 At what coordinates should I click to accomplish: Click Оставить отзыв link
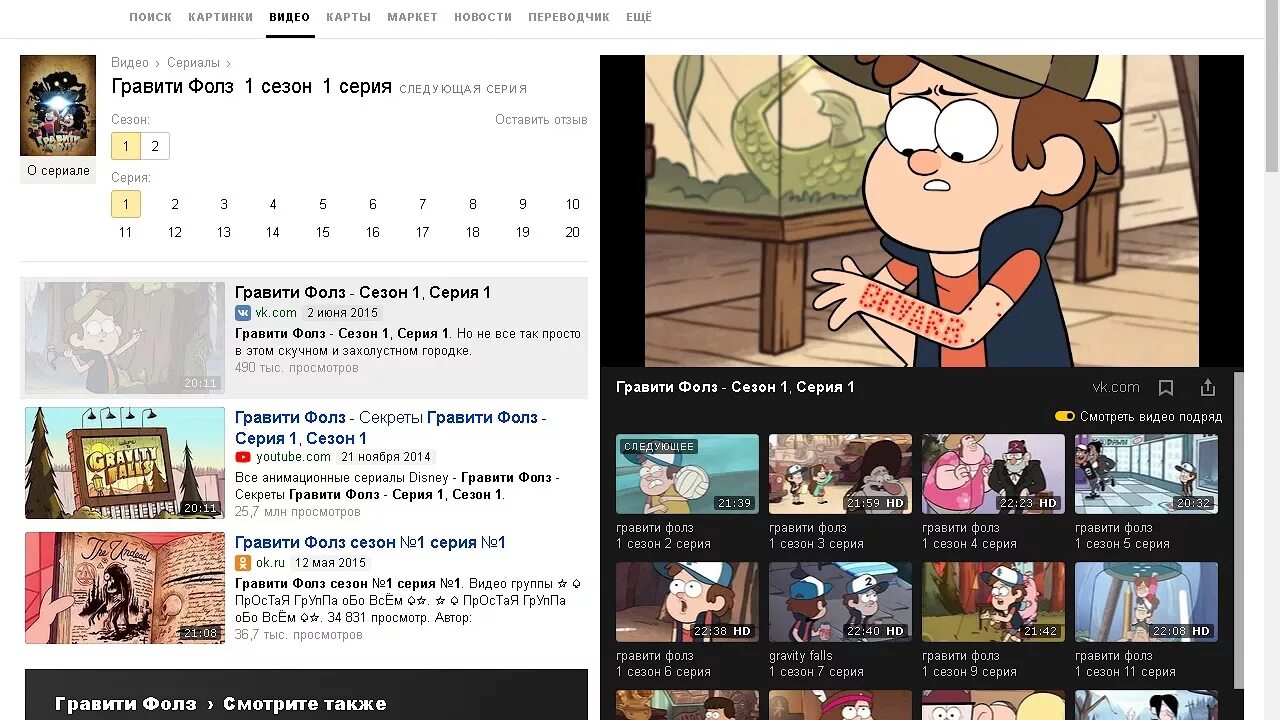541,120
